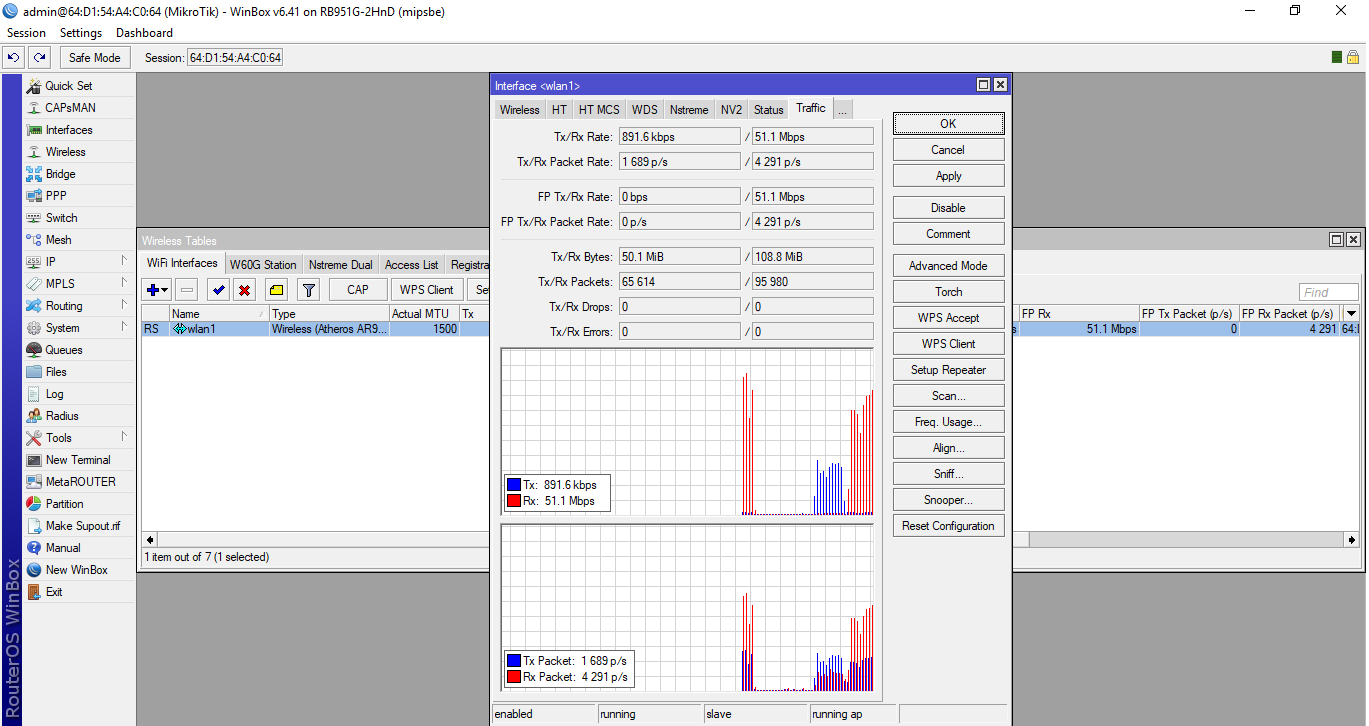Click the Find search field
Viewport: 1369px width, 726px height.
point(1328,292)
